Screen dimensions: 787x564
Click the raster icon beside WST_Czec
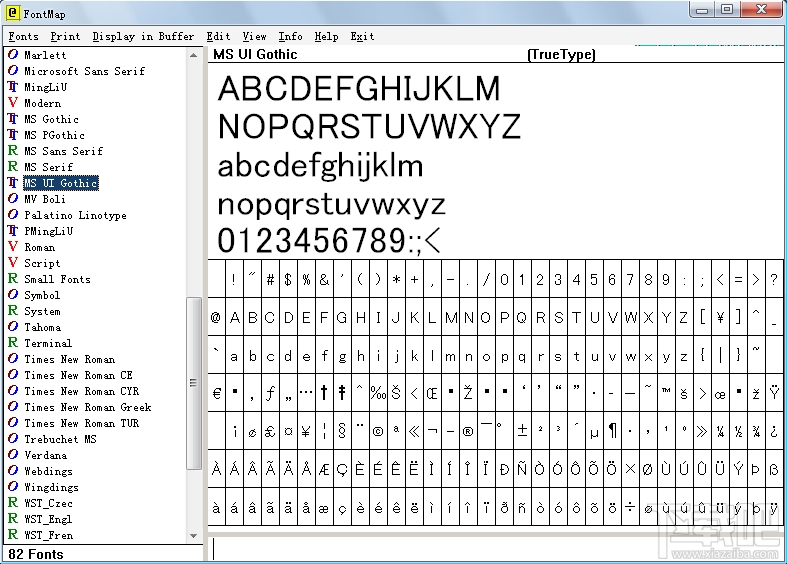[x=13, y=503]
